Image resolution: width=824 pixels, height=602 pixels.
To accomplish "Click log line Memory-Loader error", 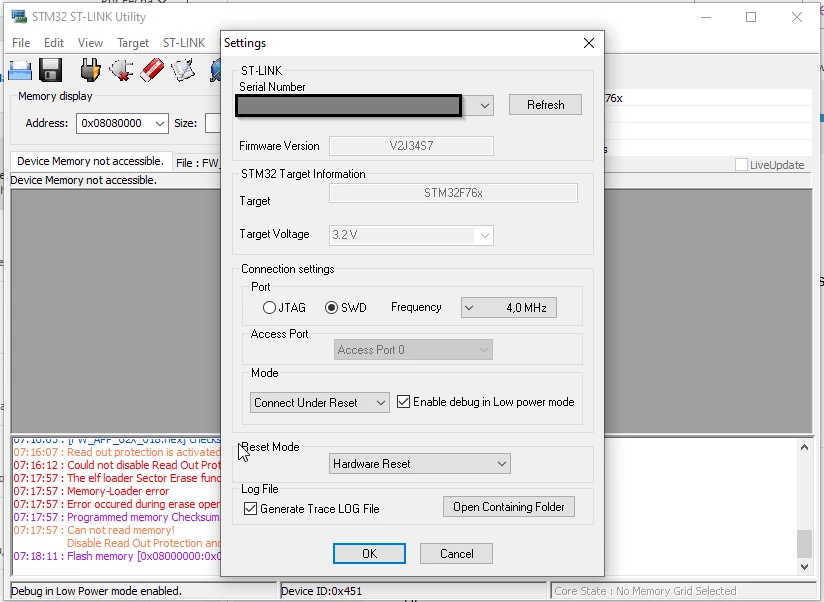I will pyautogui.click(x=91, y=491).
